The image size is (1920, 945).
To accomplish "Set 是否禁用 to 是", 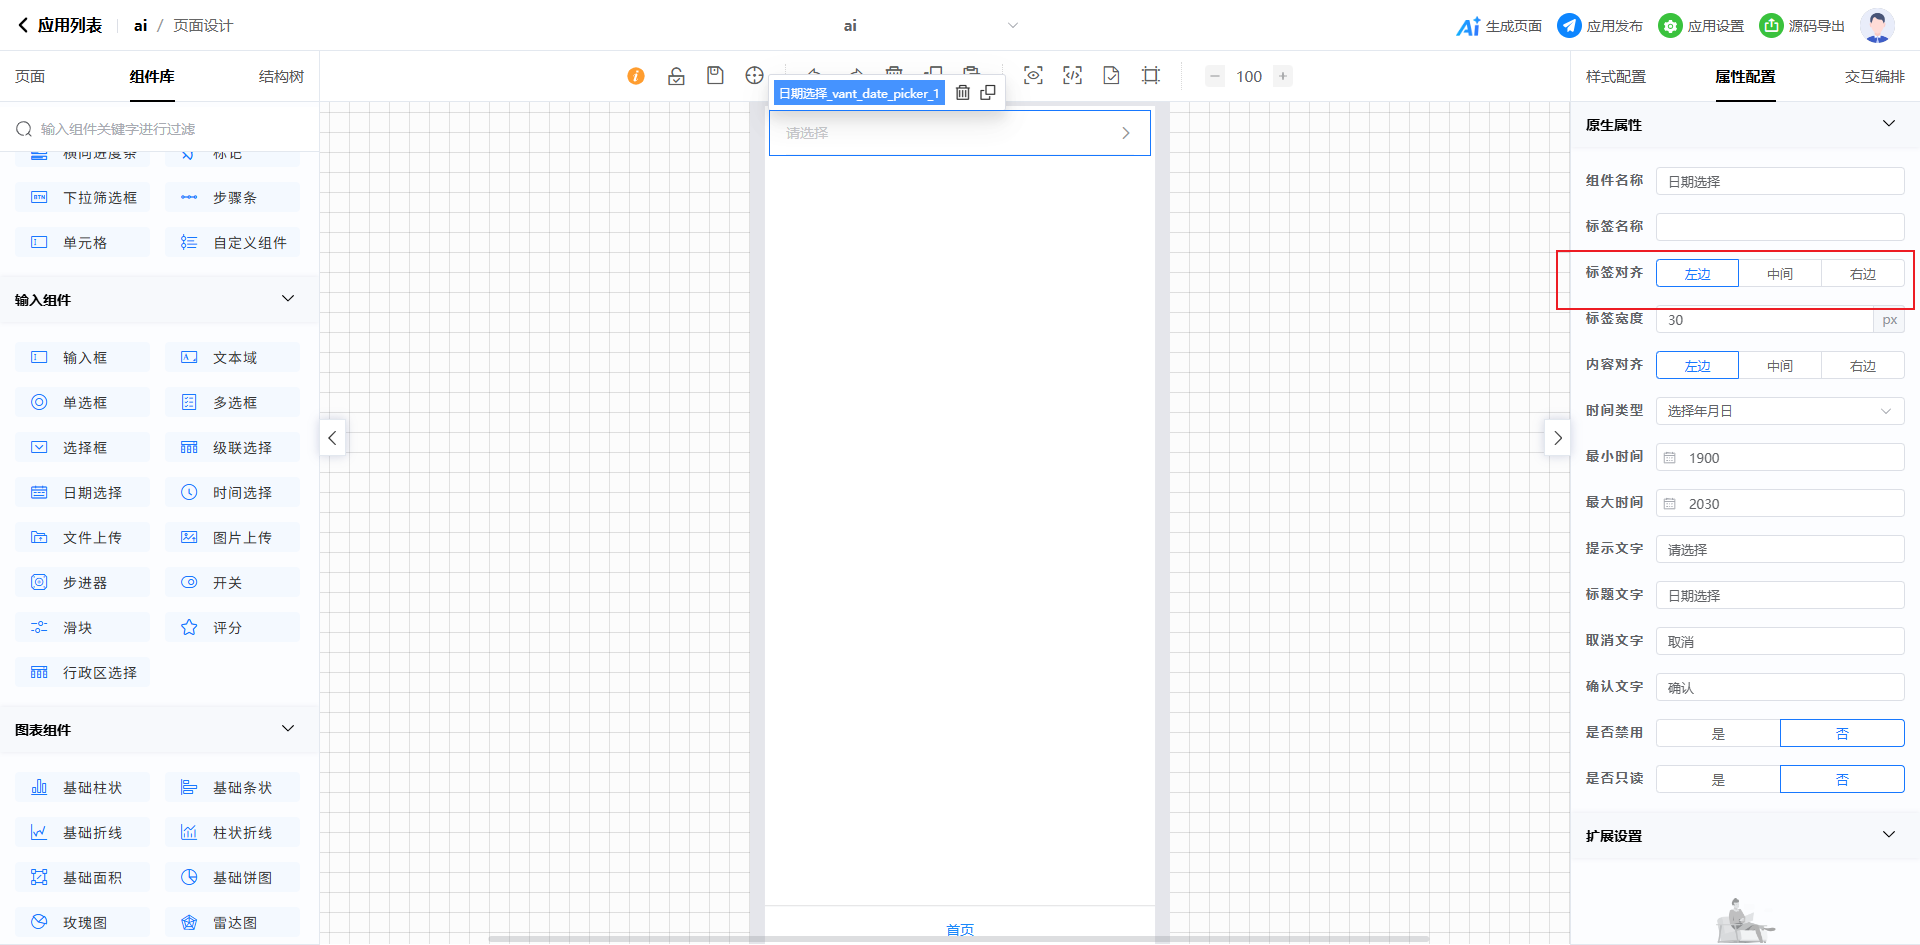I will pos(1718,734).
